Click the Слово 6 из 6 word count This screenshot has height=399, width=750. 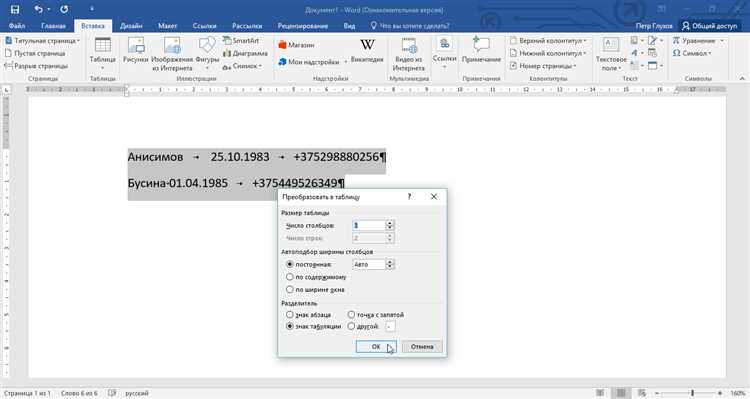pyautogui.click(x=79, y=393)
